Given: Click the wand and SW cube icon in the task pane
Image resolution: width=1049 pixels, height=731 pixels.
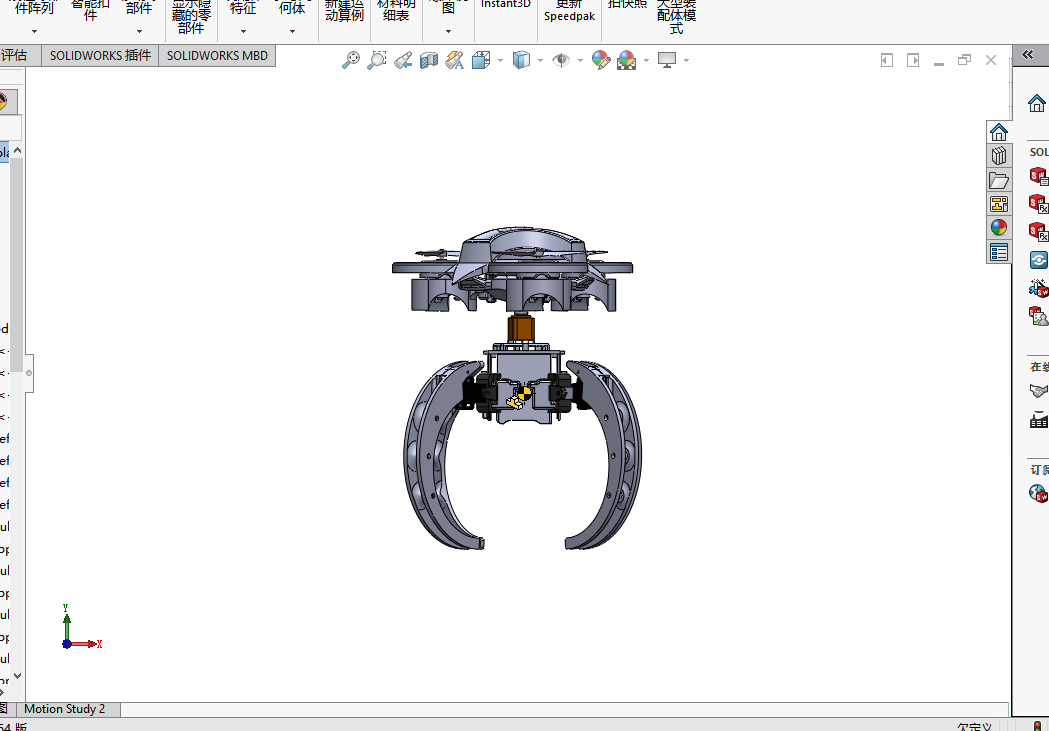Looking at the screenshot, I should (x=1038, y=288).
